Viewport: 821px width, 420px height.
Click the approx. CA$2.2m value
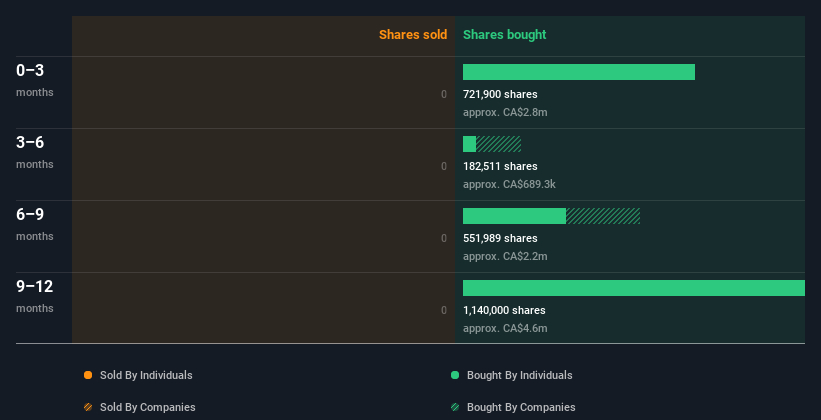pyautogui.click(x=505, y=256)
